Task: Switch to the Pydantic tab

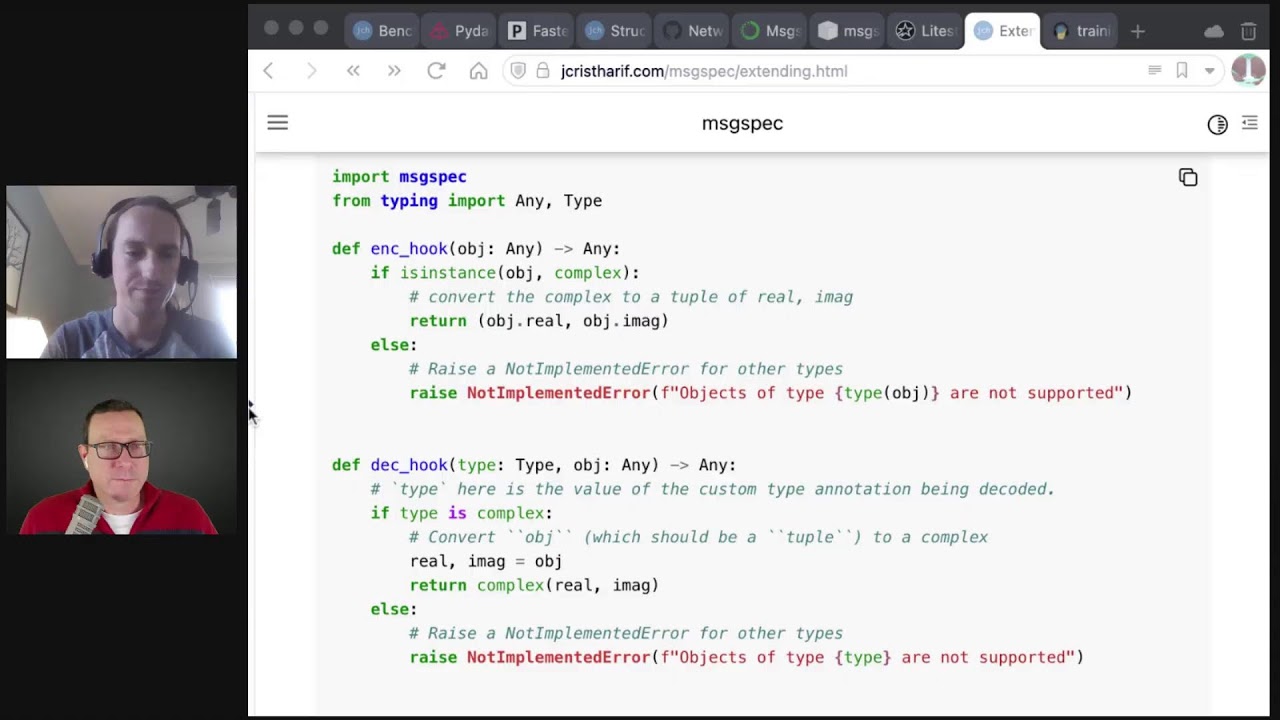Action: [459, 31]
